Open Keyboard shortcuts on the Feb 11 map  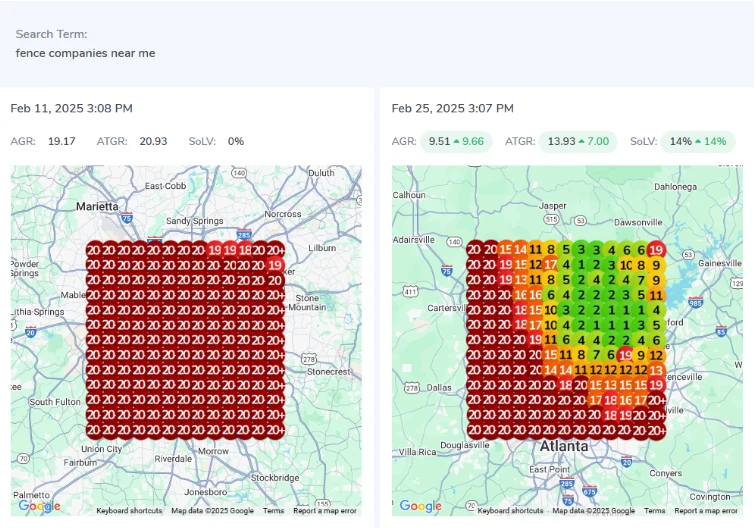pos(130,511)
